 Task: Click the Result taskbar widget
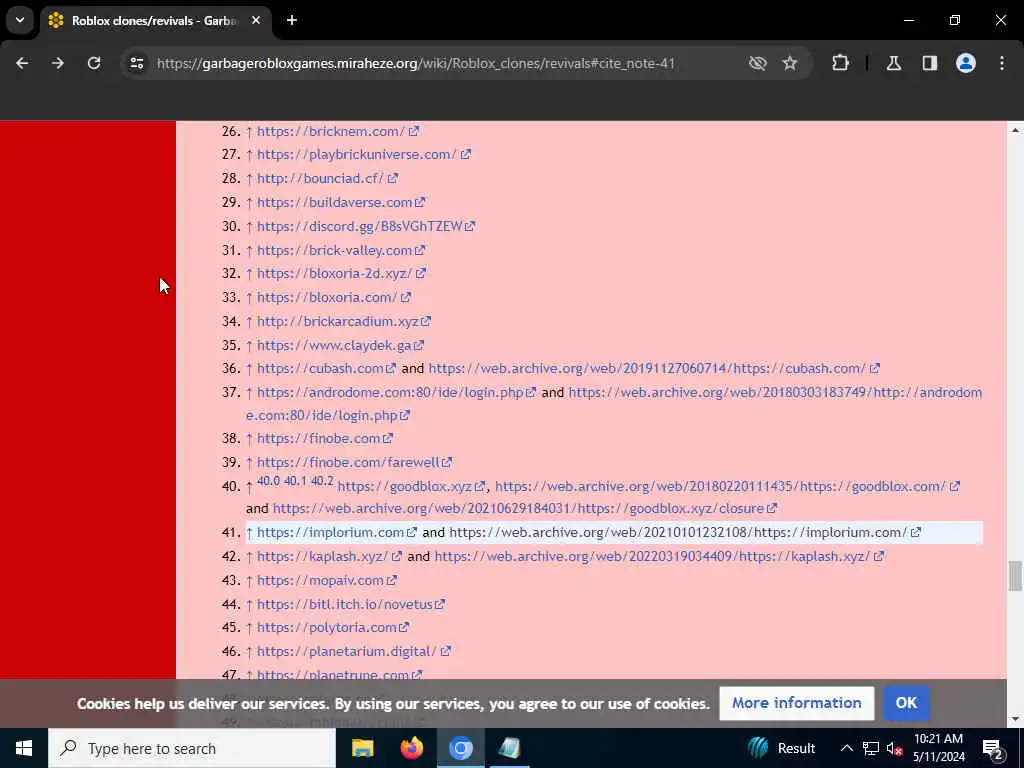pos(782,748)
